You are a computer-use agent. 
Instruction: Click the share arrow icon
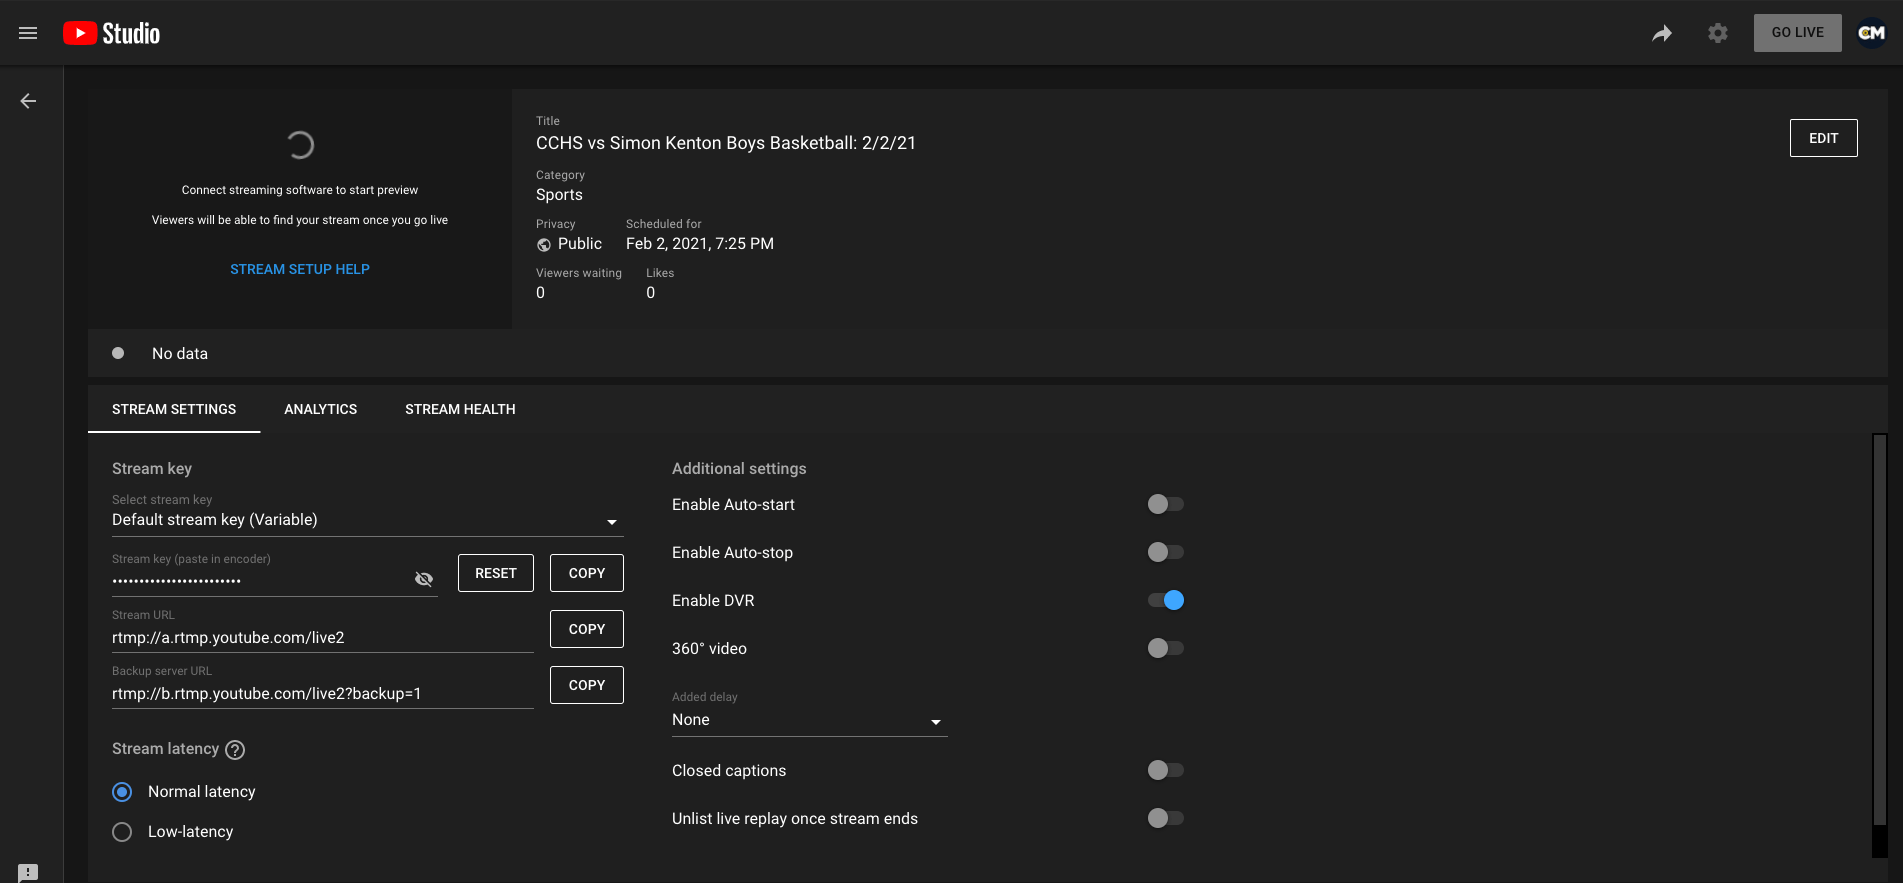pyautogui.click(x=1662, y=33)
